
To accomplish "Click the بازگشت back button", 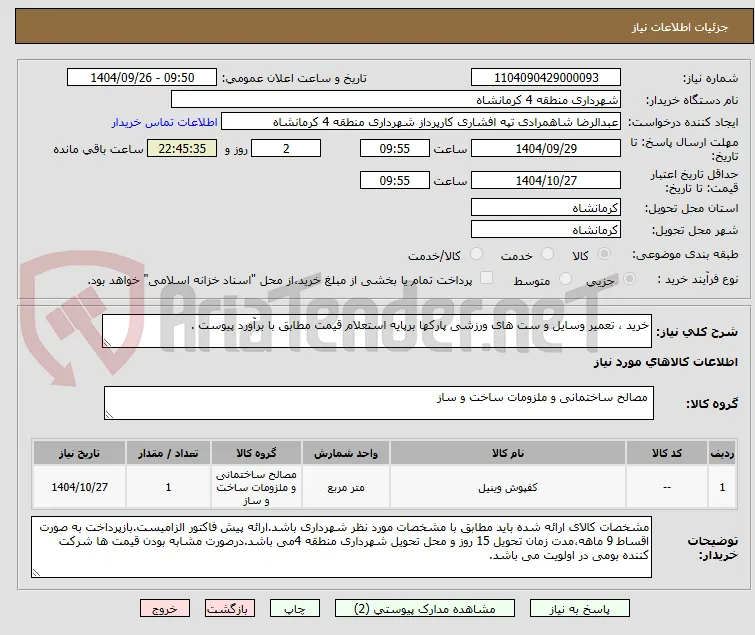I will (230, 609).
